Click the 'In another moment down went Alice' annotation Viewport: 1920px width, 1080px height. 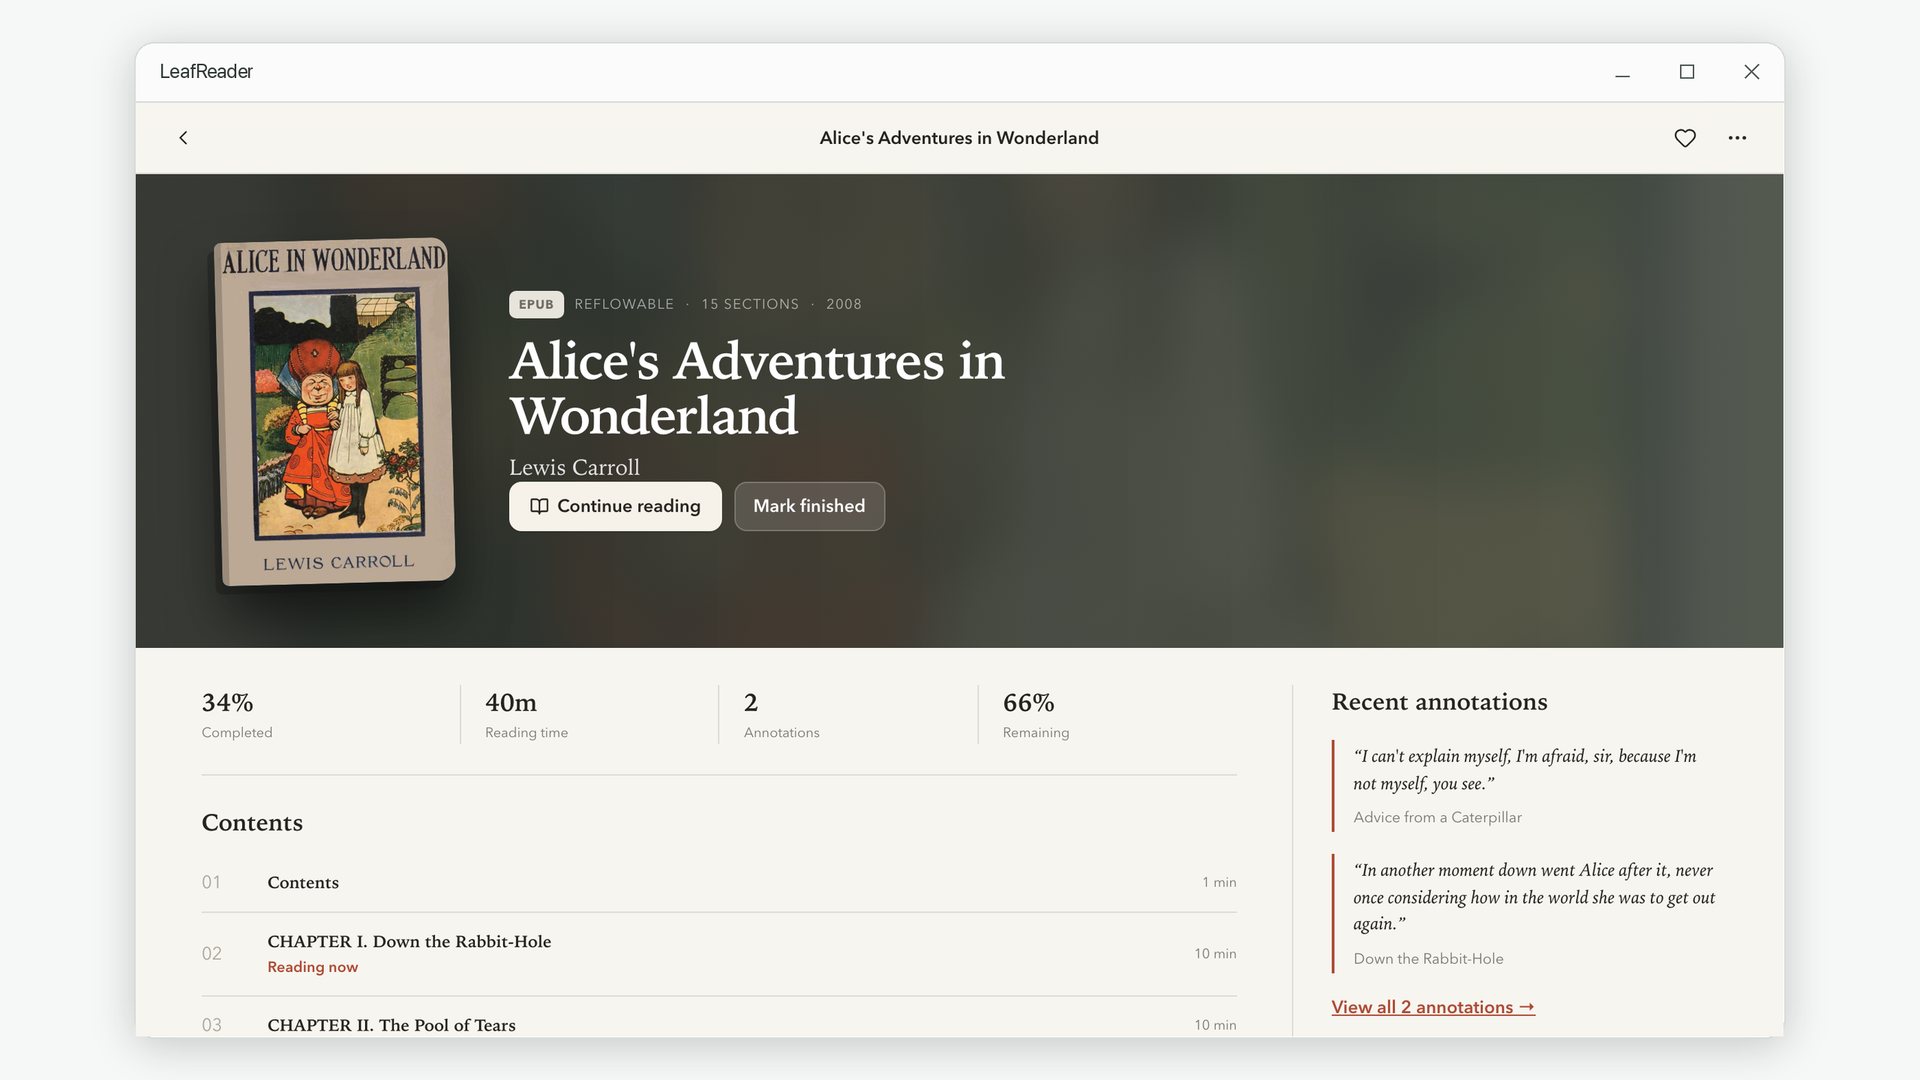click(x=1526, y=913)
